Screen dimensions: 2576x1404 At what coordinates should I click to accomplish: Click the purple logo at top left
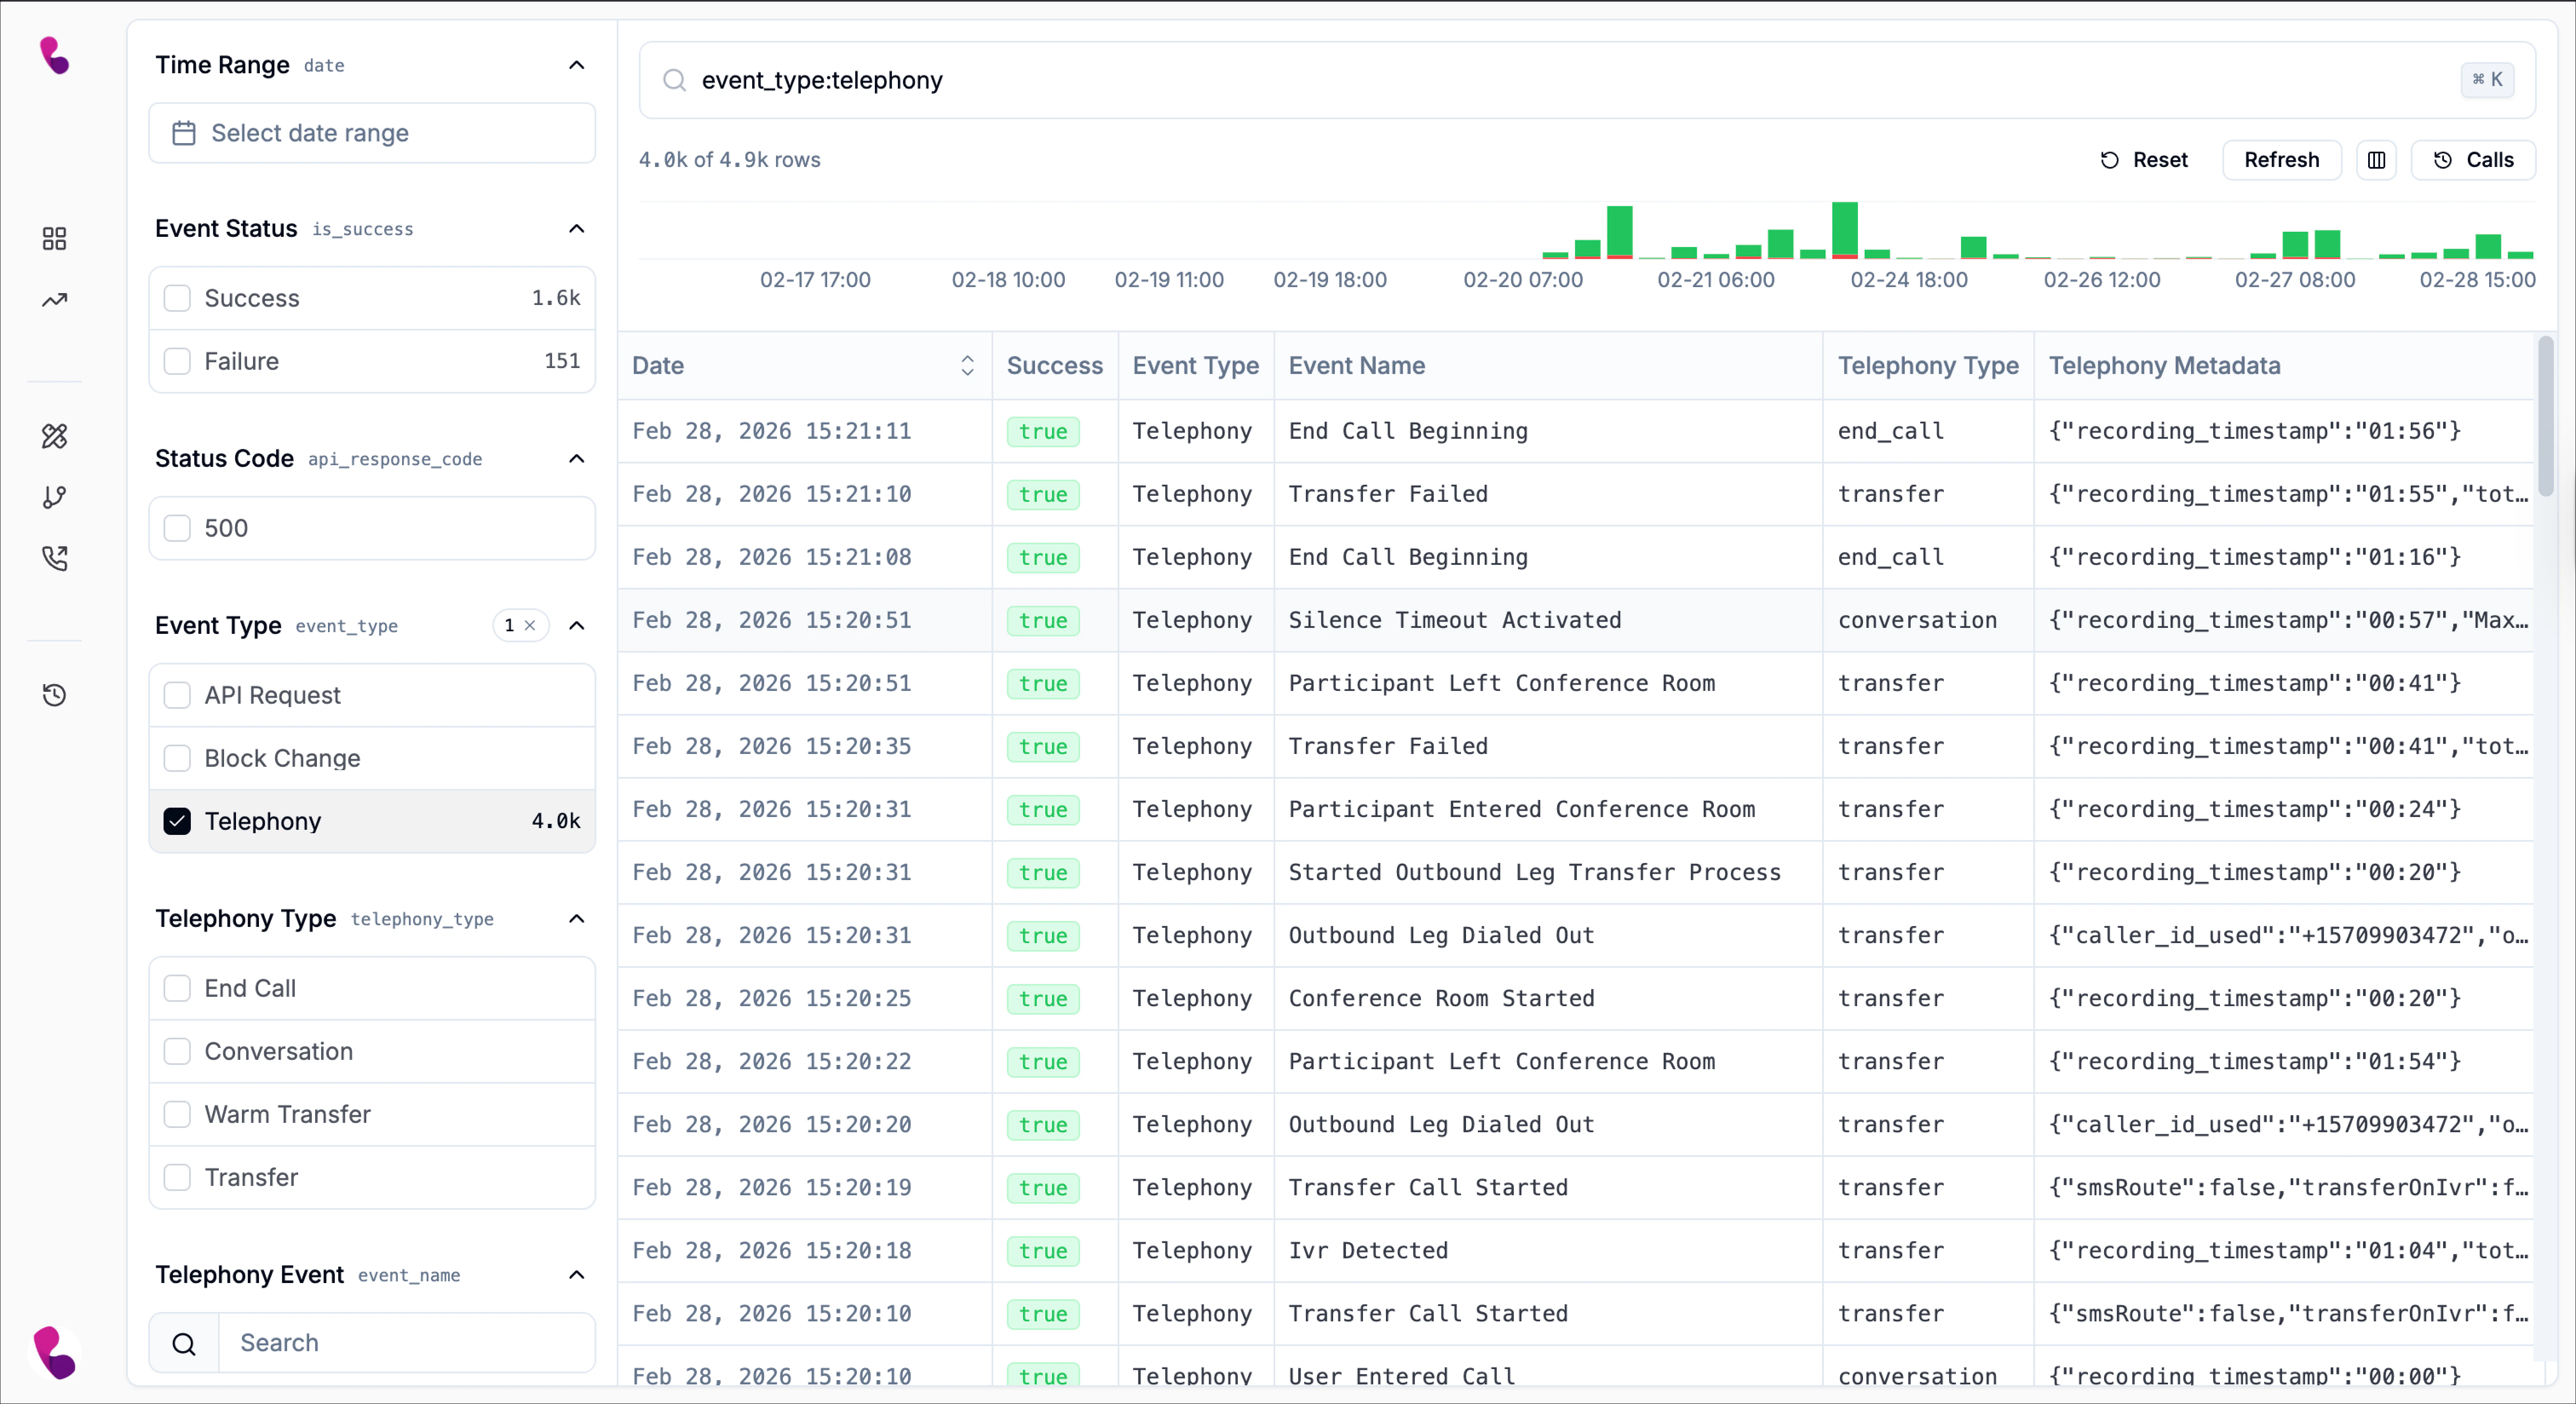point(54,56)
